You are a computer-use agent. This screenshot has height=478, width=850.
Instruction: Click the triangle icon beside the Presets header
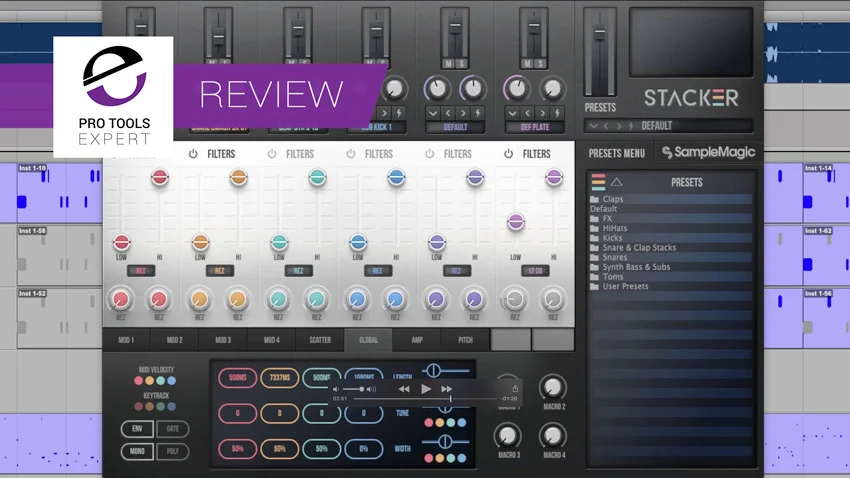pyautogui.click(x=616, y=182)
